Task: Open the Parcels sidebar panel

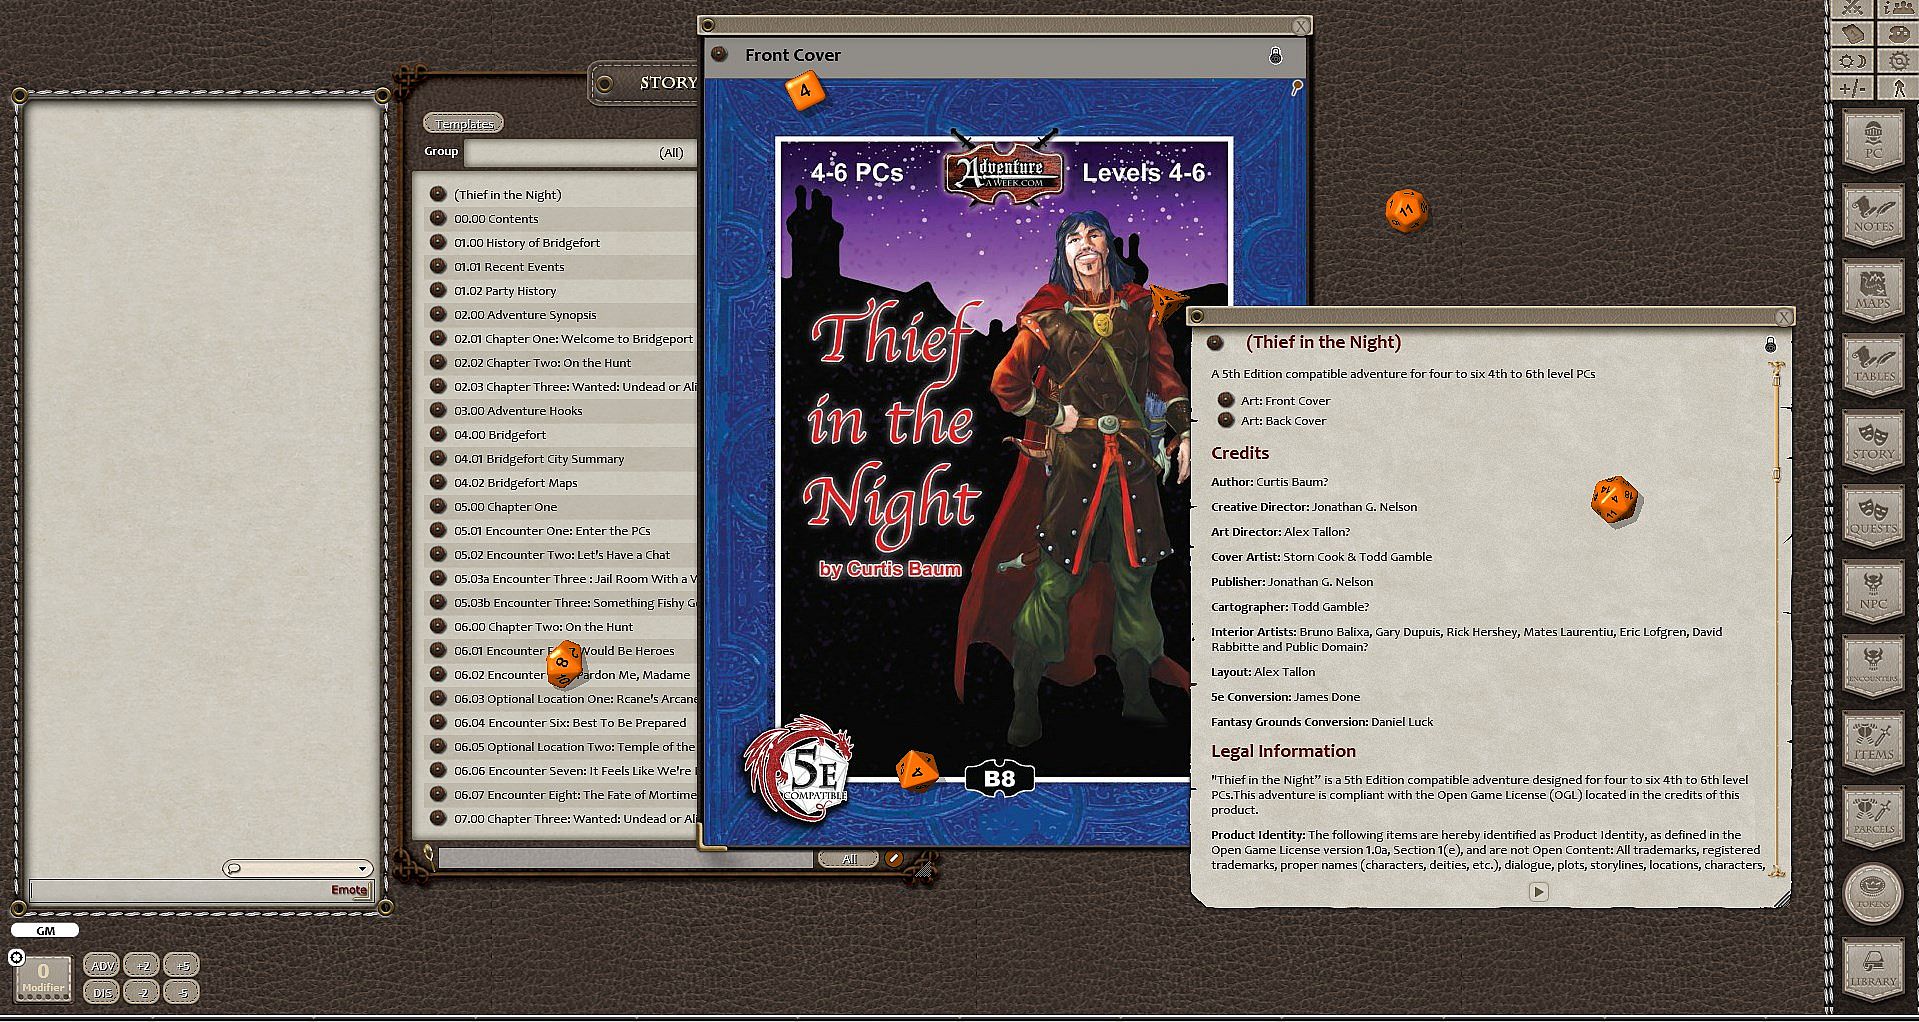Action: (1873, 816)
